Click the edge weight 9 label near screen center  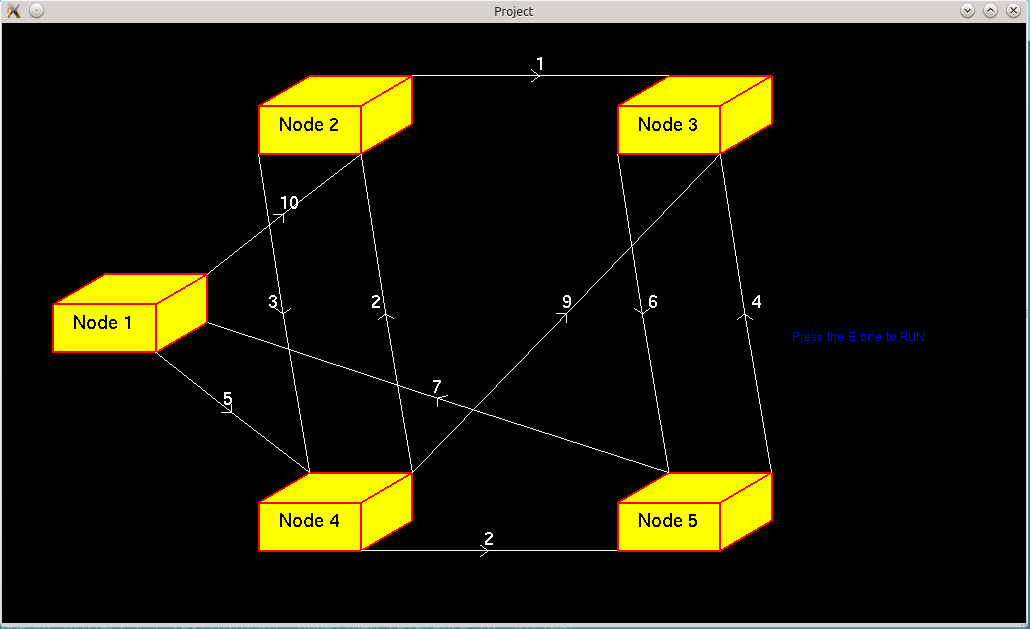566,299
